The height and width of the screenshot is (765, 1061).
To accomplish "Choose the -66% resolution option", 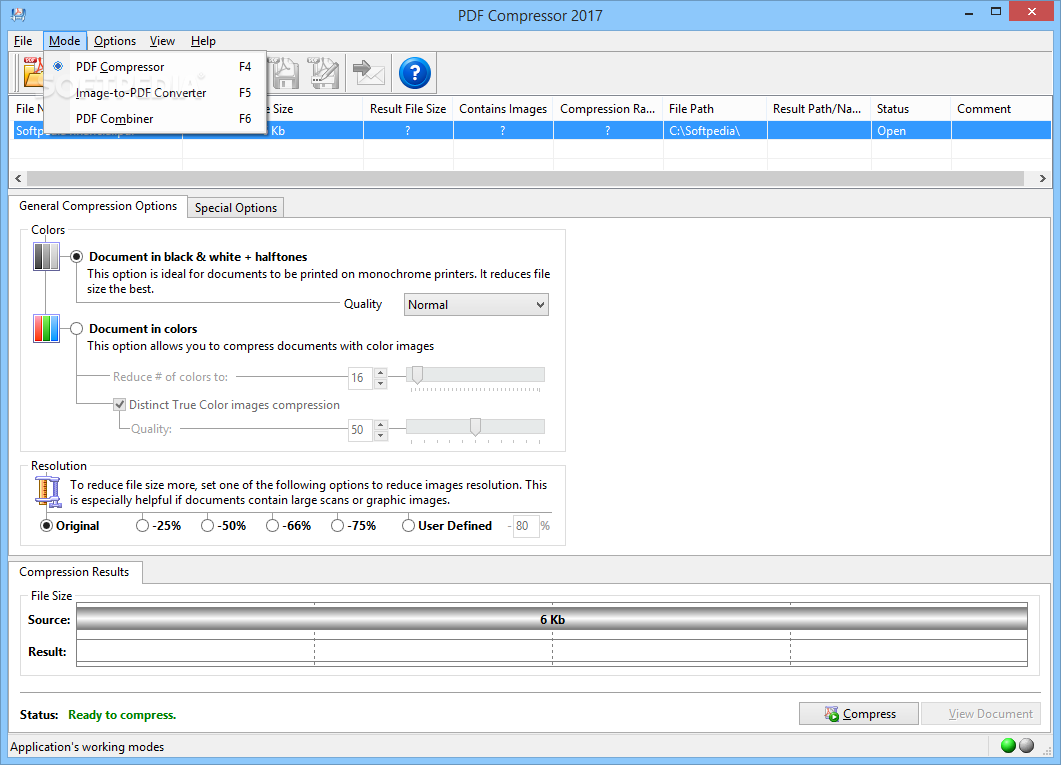I will point(272,526).
